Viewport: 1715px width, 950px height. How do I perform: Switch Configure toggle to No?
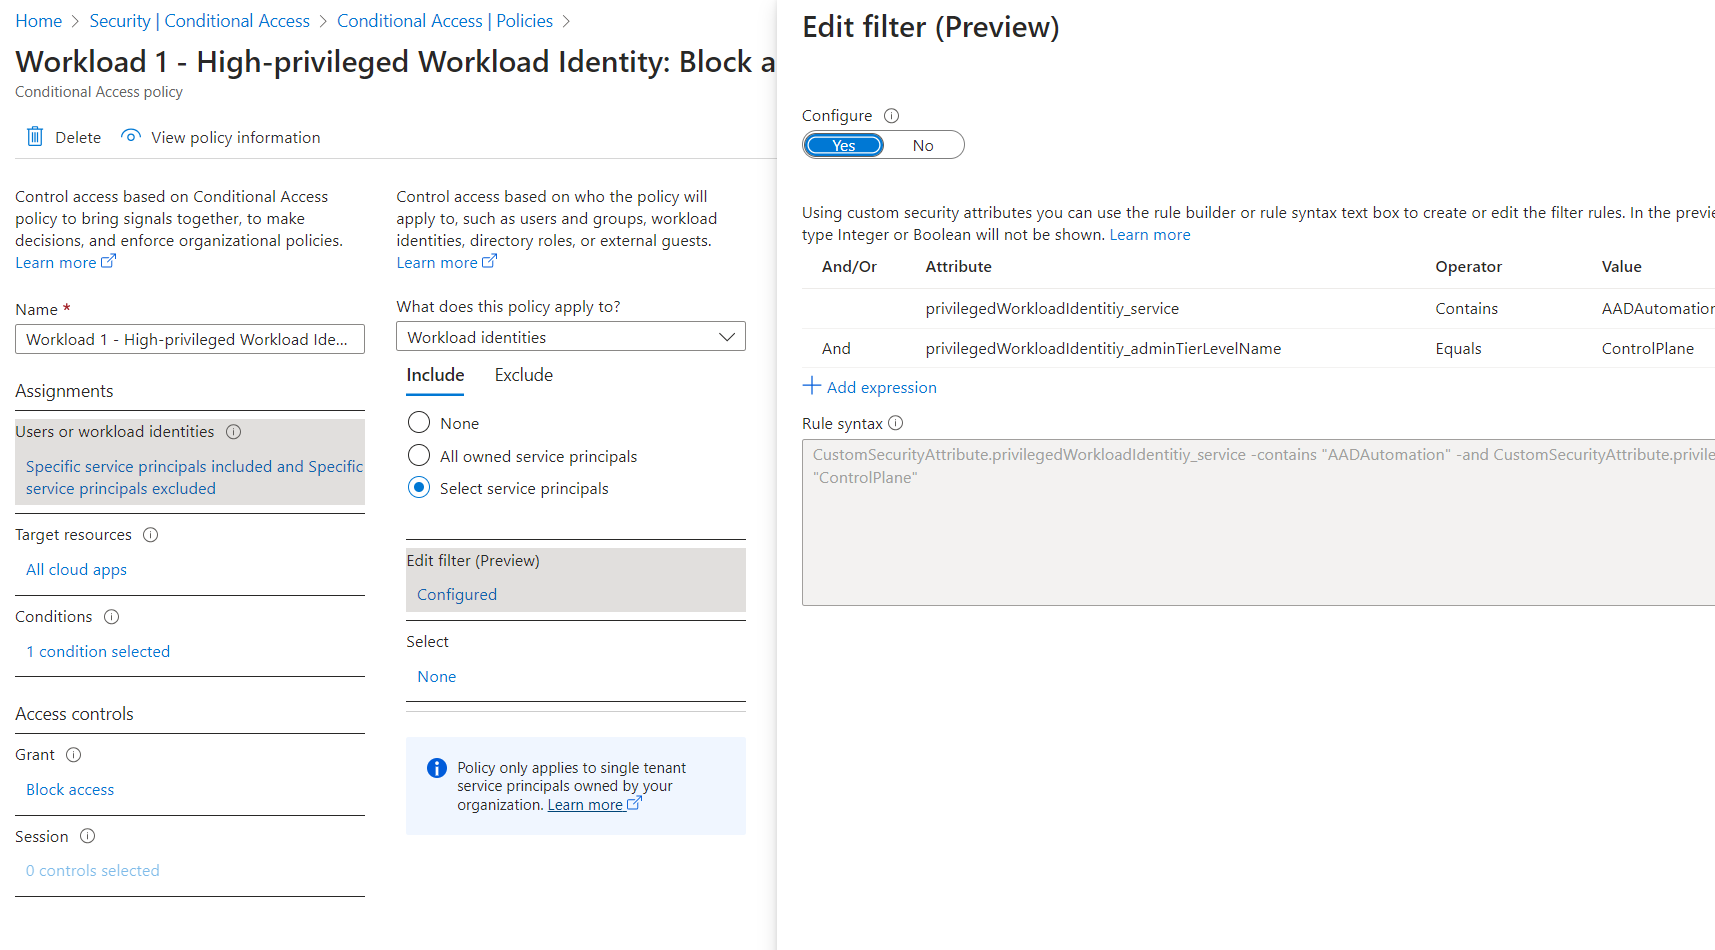pos(923,145)
